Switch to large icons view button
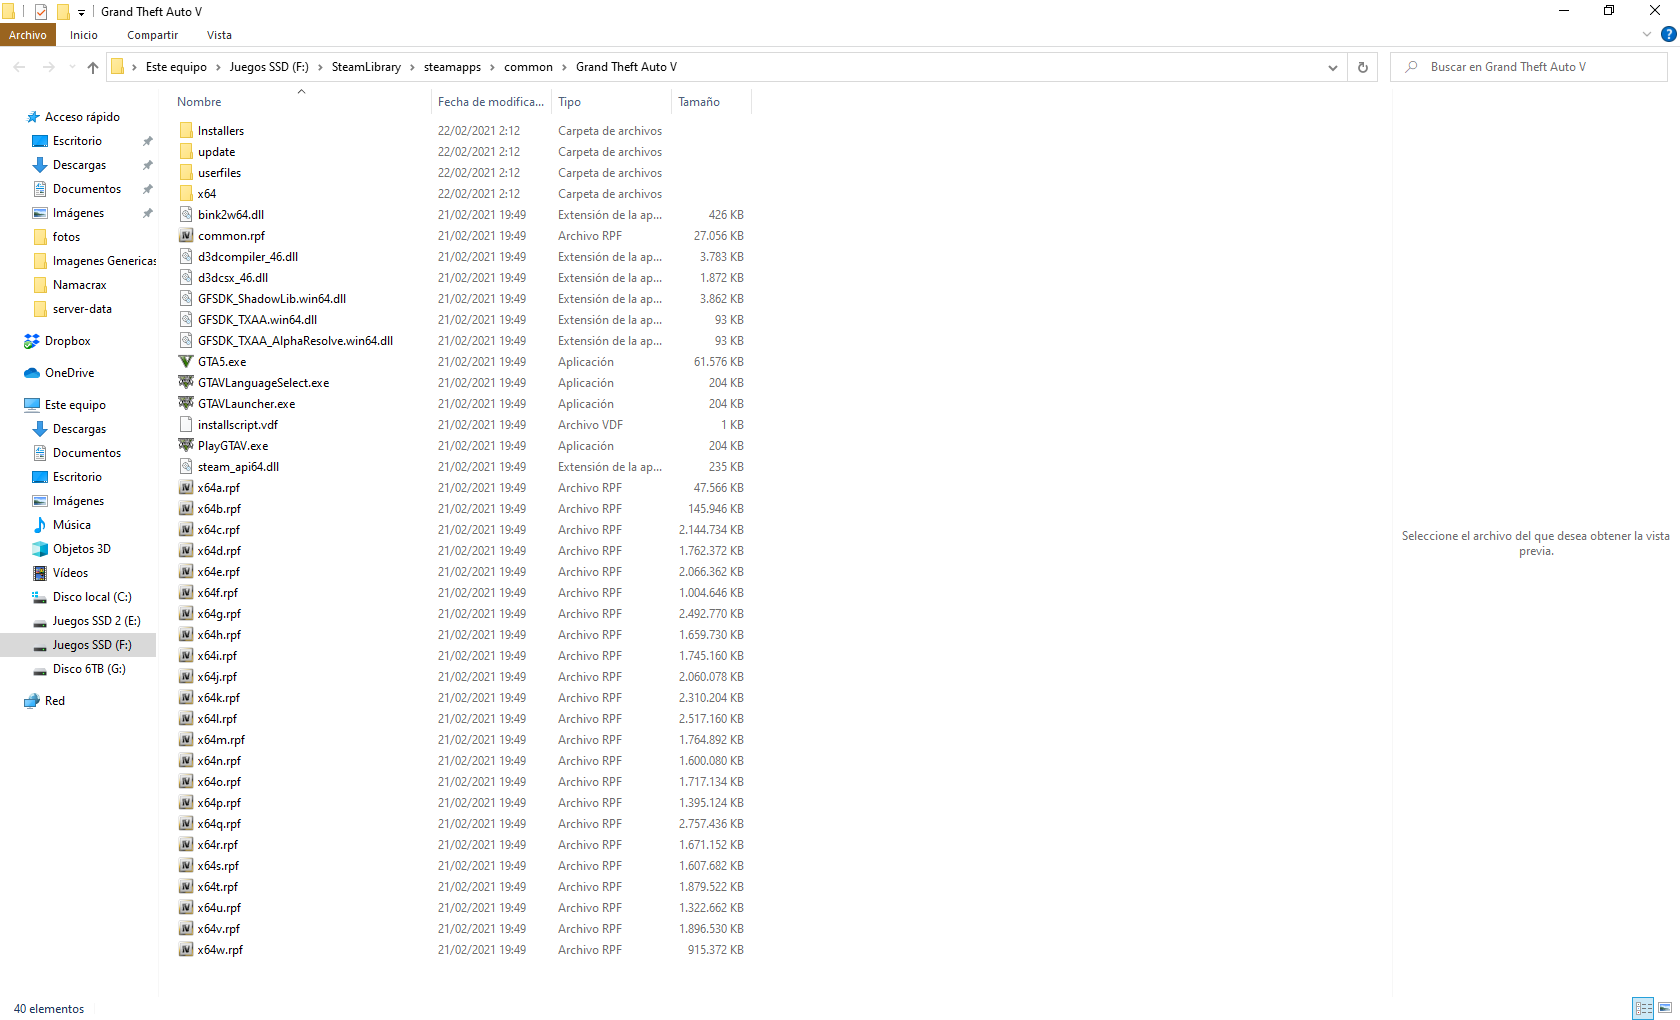The width and height of the screenshot is (1680, 1020). coord(1665,1008)
